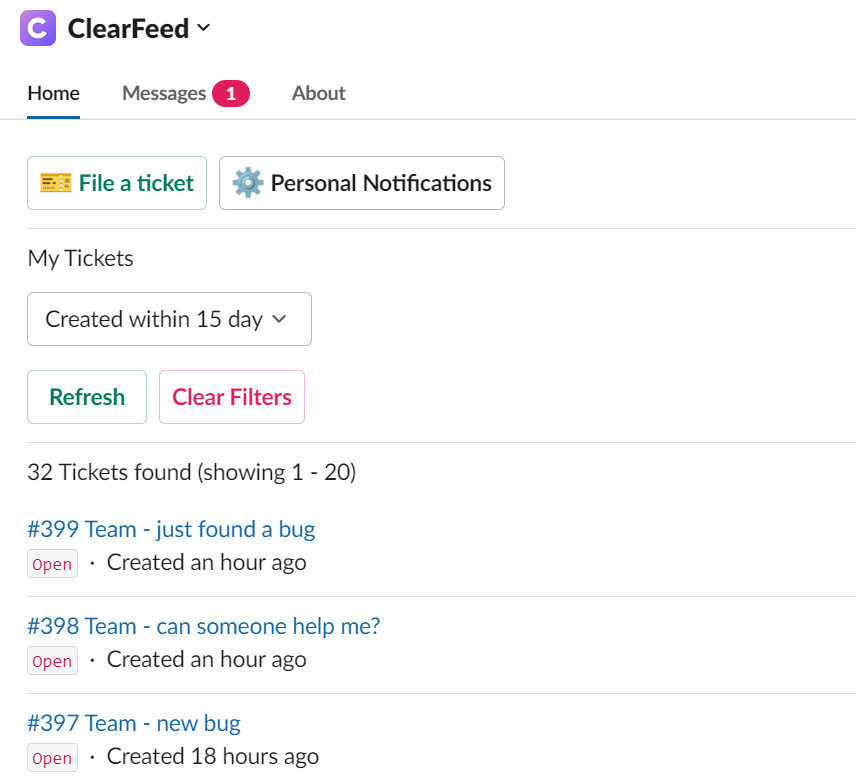
Task: Open ticket #397 Team - new bug
Action: pos(134,723)
